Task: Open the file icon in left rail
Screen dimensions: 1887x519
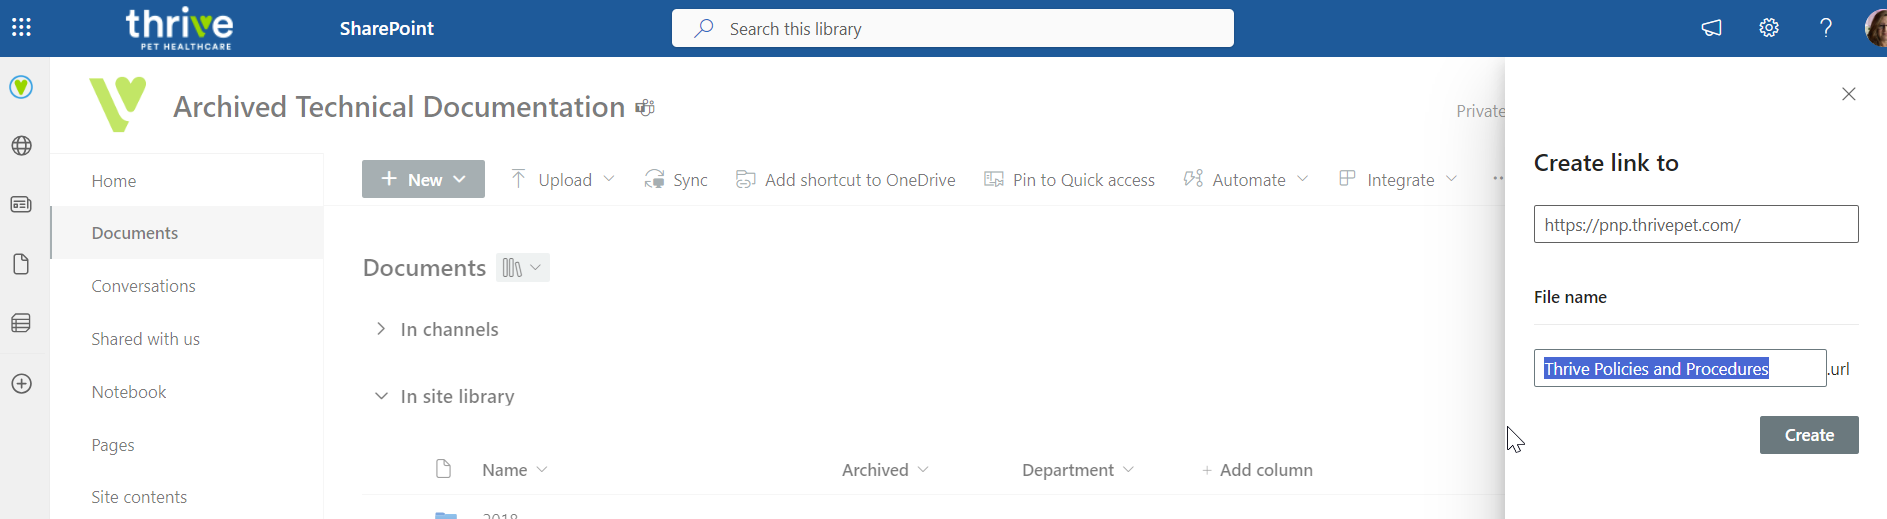Action: coord(21,264)
